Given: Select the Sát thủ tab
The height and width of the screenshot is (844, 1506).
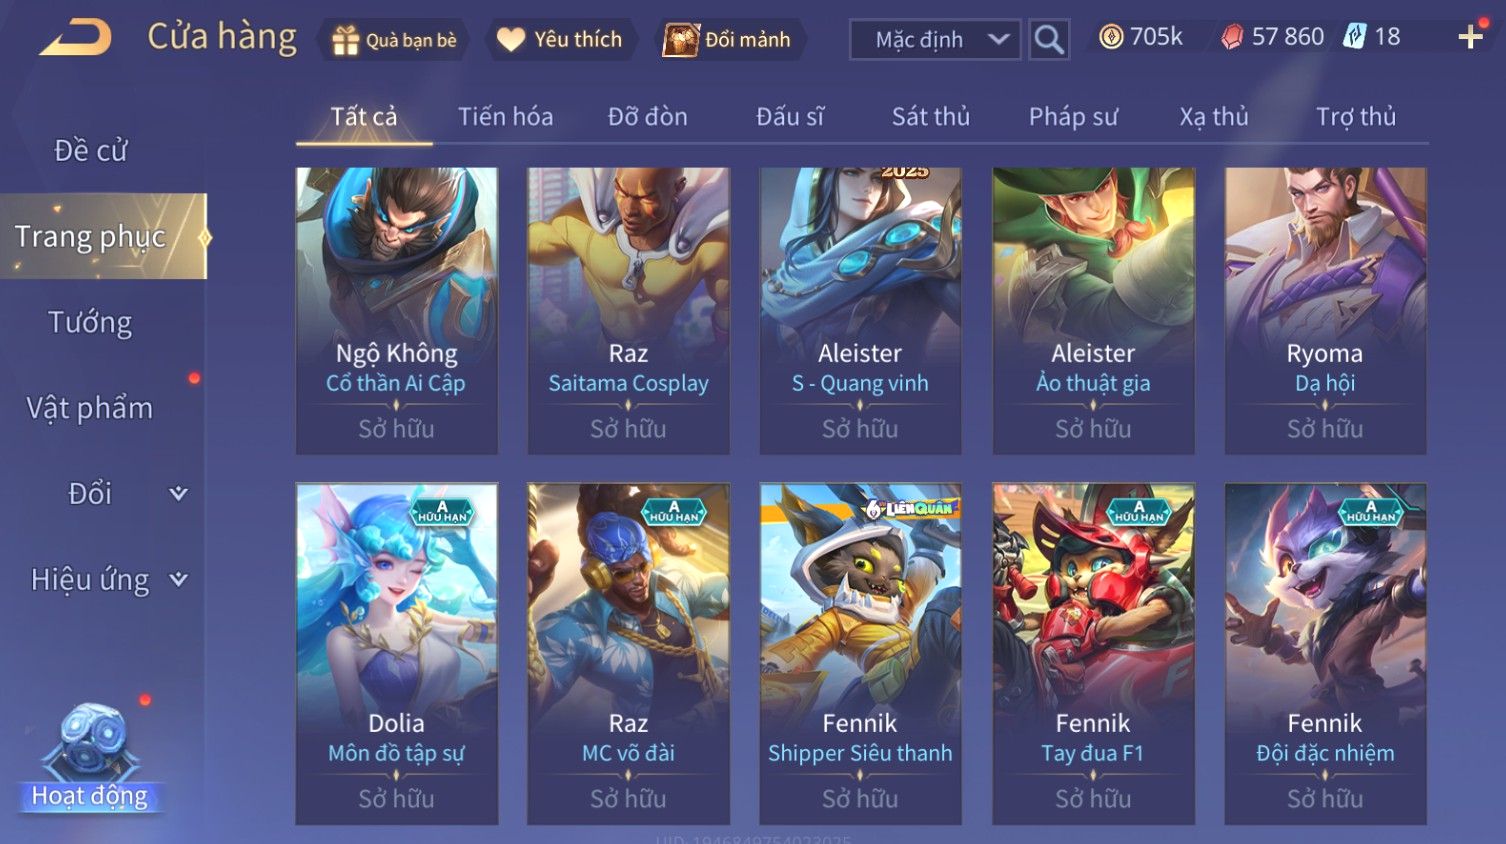Looking at the screenshot, I should 930,117.
